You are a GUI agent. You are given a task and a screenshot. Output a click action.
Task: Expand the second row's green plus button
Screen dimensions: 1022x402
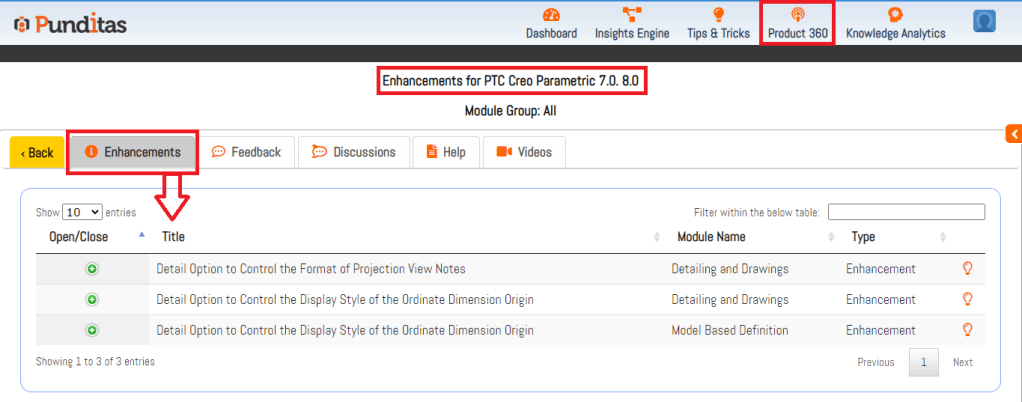92,299
